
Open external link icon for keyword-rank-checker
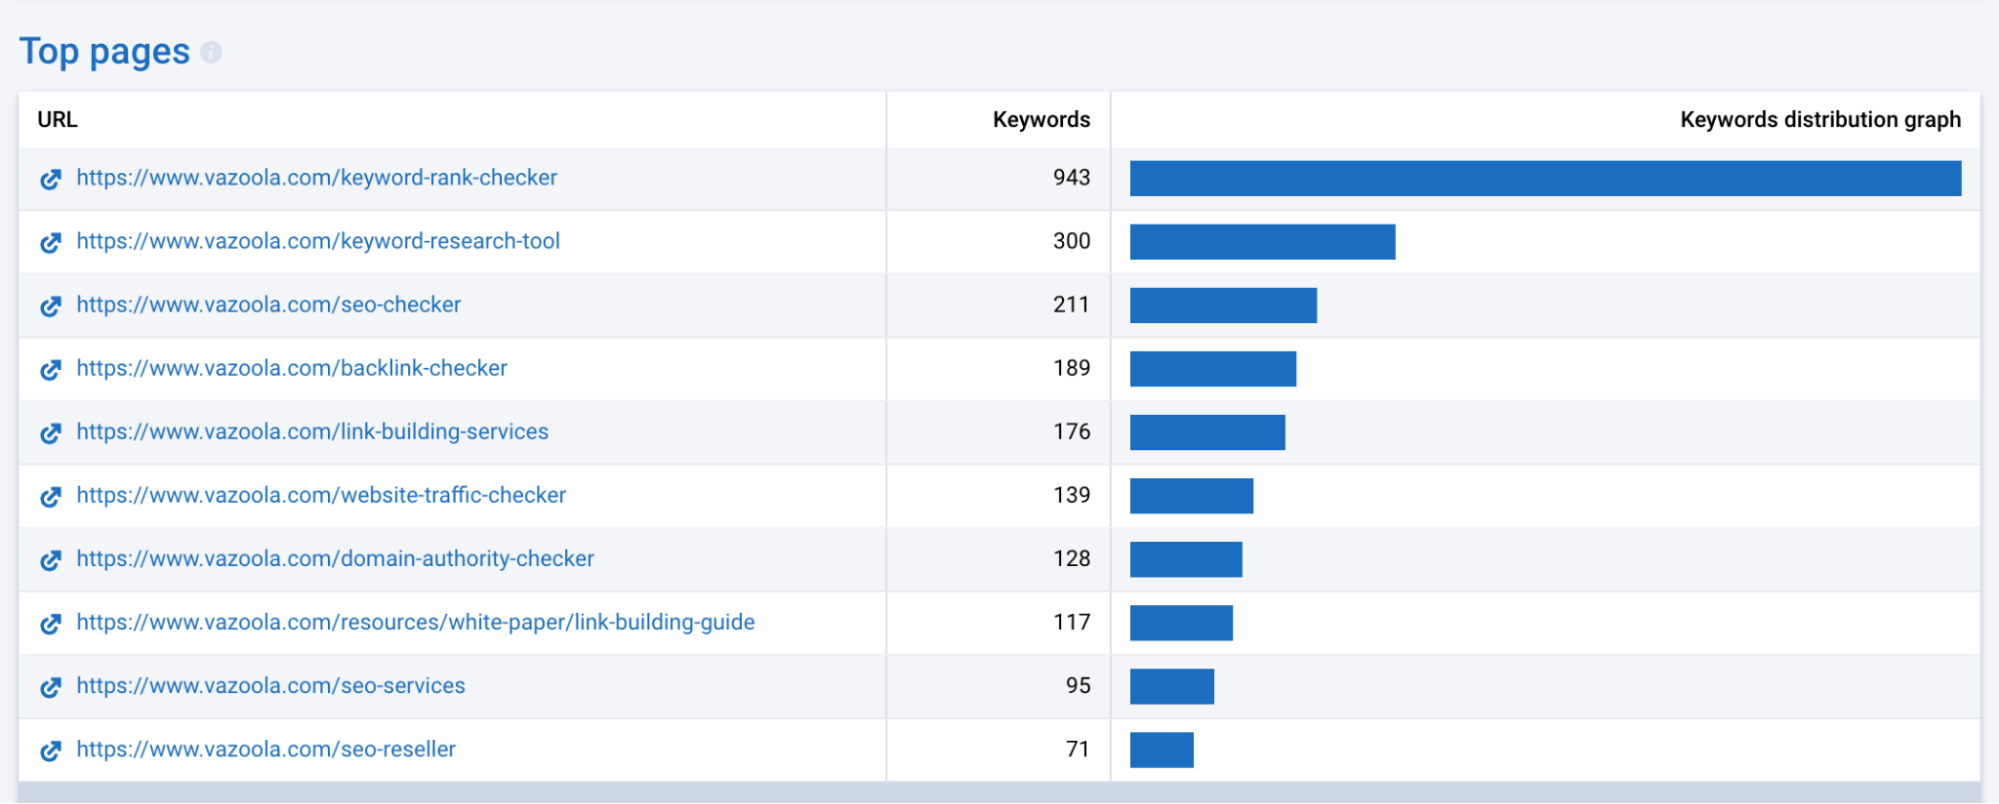[51, 179]
